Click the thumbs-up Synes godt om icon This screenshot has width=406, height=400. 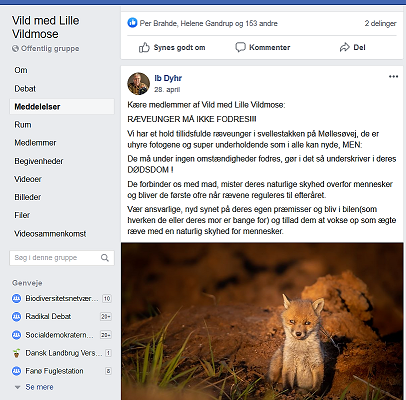[144, 47]
